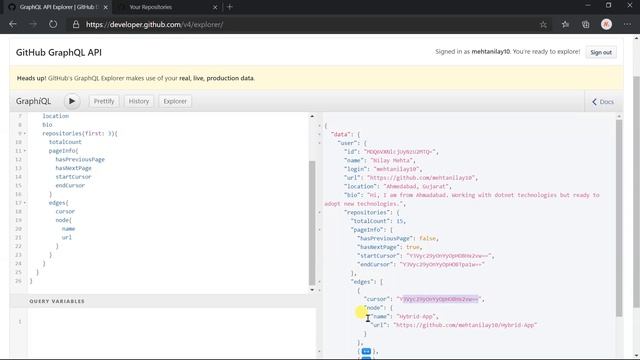Click the GitHub GraphQL API heading
640x360 pixels.
[x=59, y=53]
